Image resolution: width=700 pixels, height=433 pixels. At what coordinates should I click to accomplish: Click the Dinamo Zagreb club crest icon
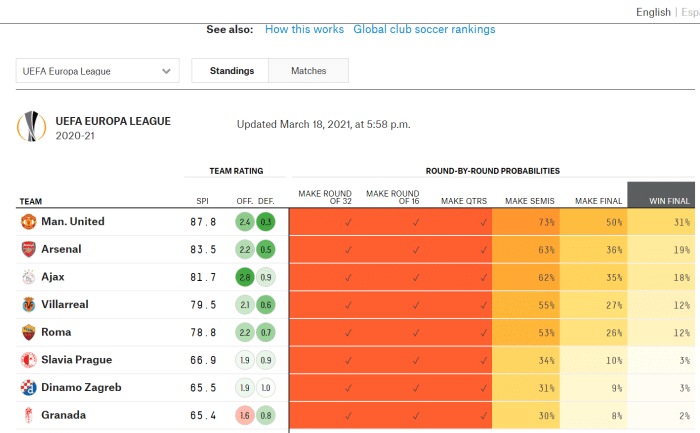tap(28, 387)
